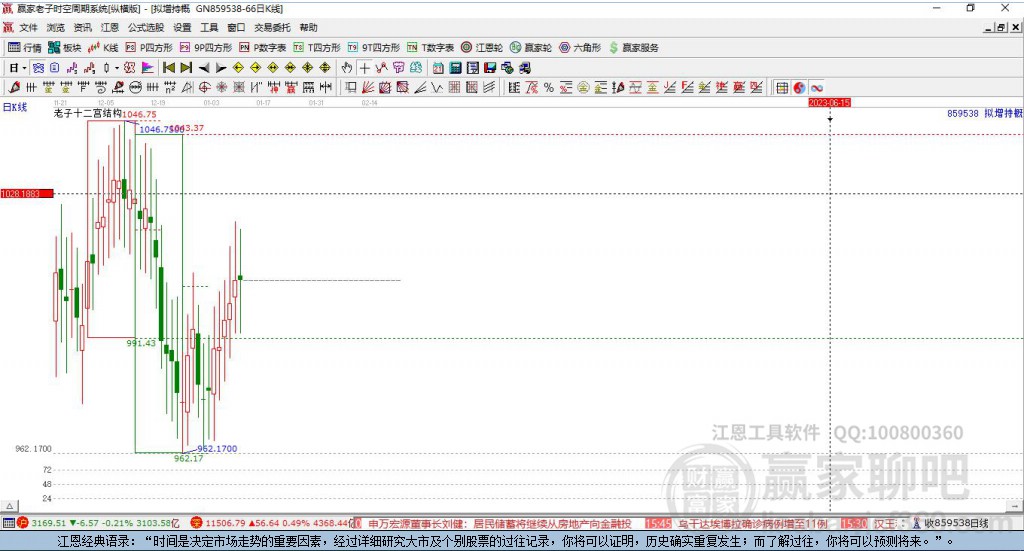Open the T数字表 tool
The width and height of the screenshot is (1024, 551).
tap(430, 48)
